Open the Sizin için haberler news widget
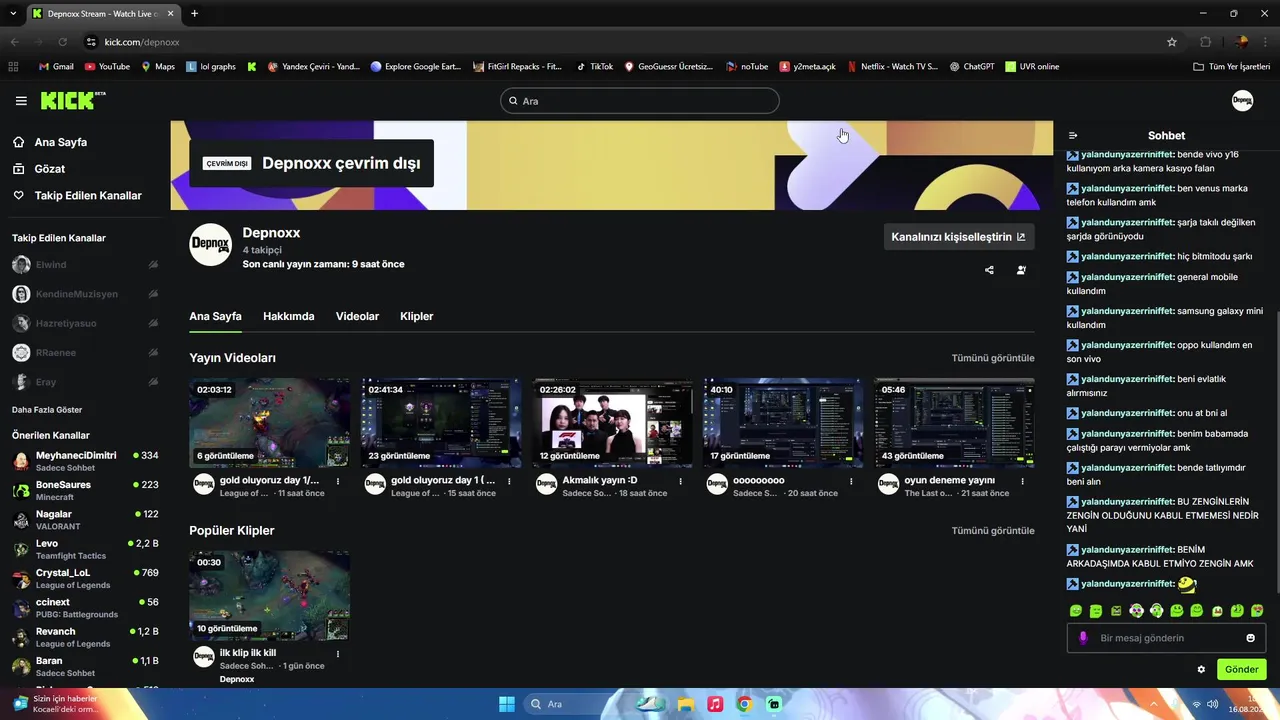This screenshot has height=720, width=1280. pos(56,704)
